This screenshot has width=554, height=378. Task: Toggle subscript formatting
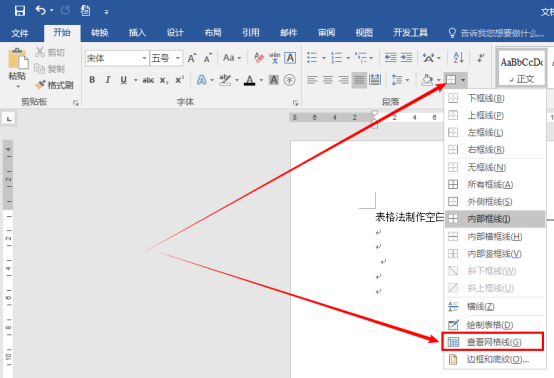coord(164,81)
